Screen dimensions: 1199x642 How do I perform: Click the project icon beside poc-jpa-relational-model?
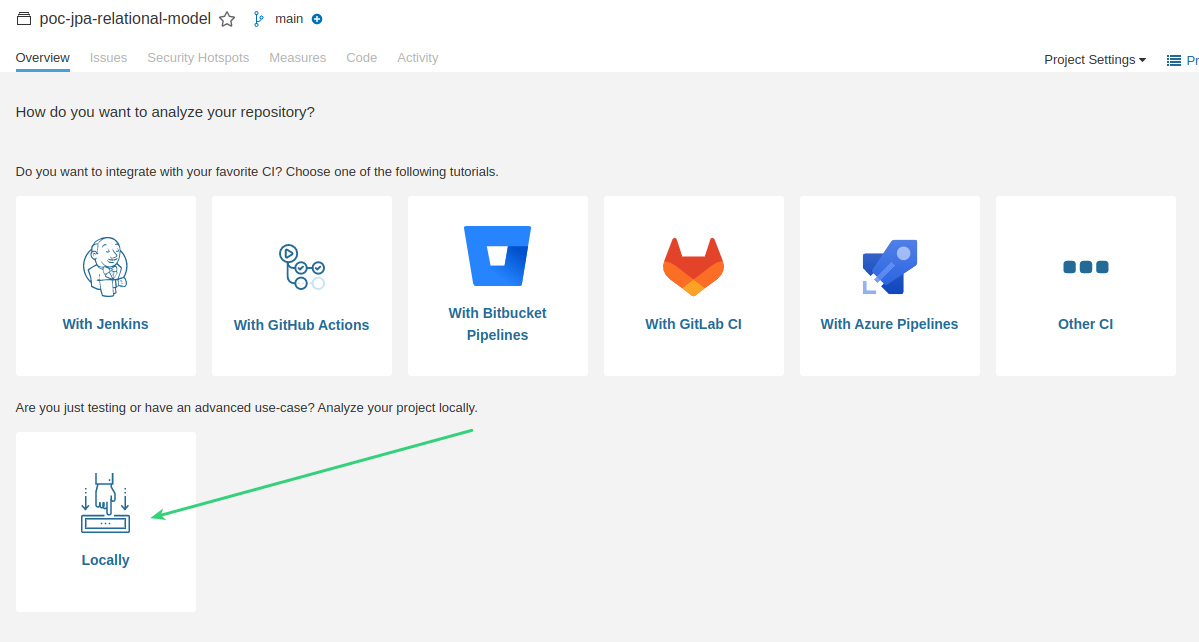[24, 19]
